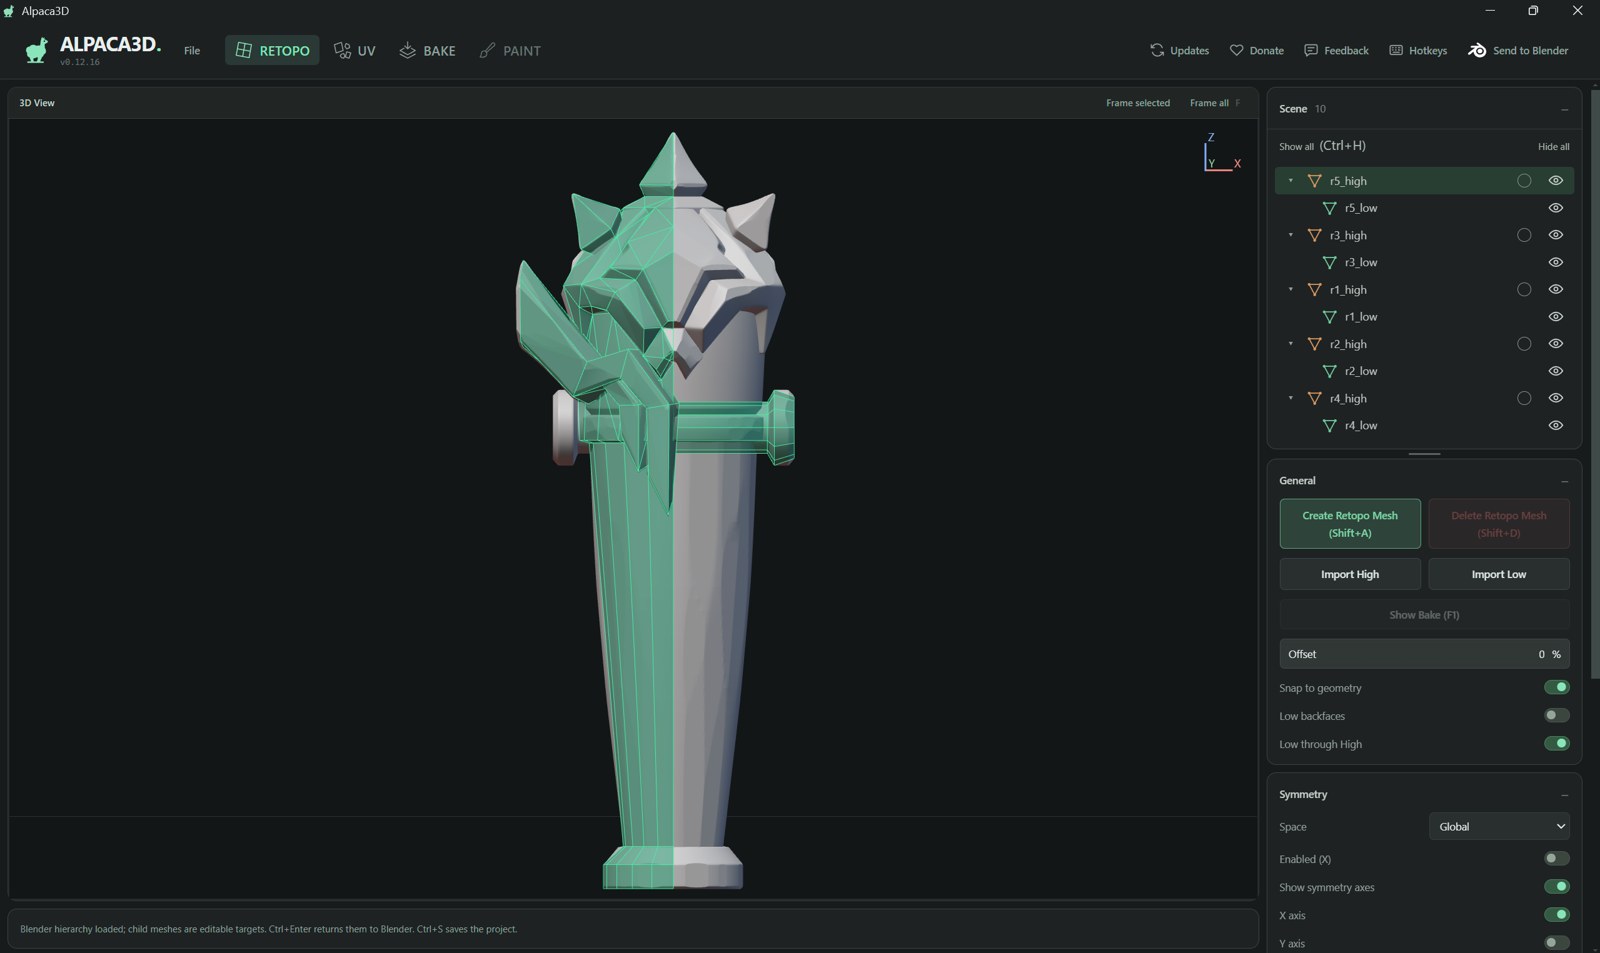The image size is (1600, 953).
Task: Collapse the General panel
Action: [x=1564, y=481]
